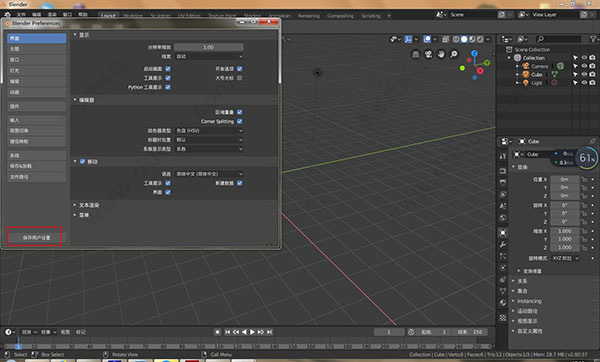600x362 pixels.
Task: Click the current frame marker on timeline
Action: pos(18,346)
